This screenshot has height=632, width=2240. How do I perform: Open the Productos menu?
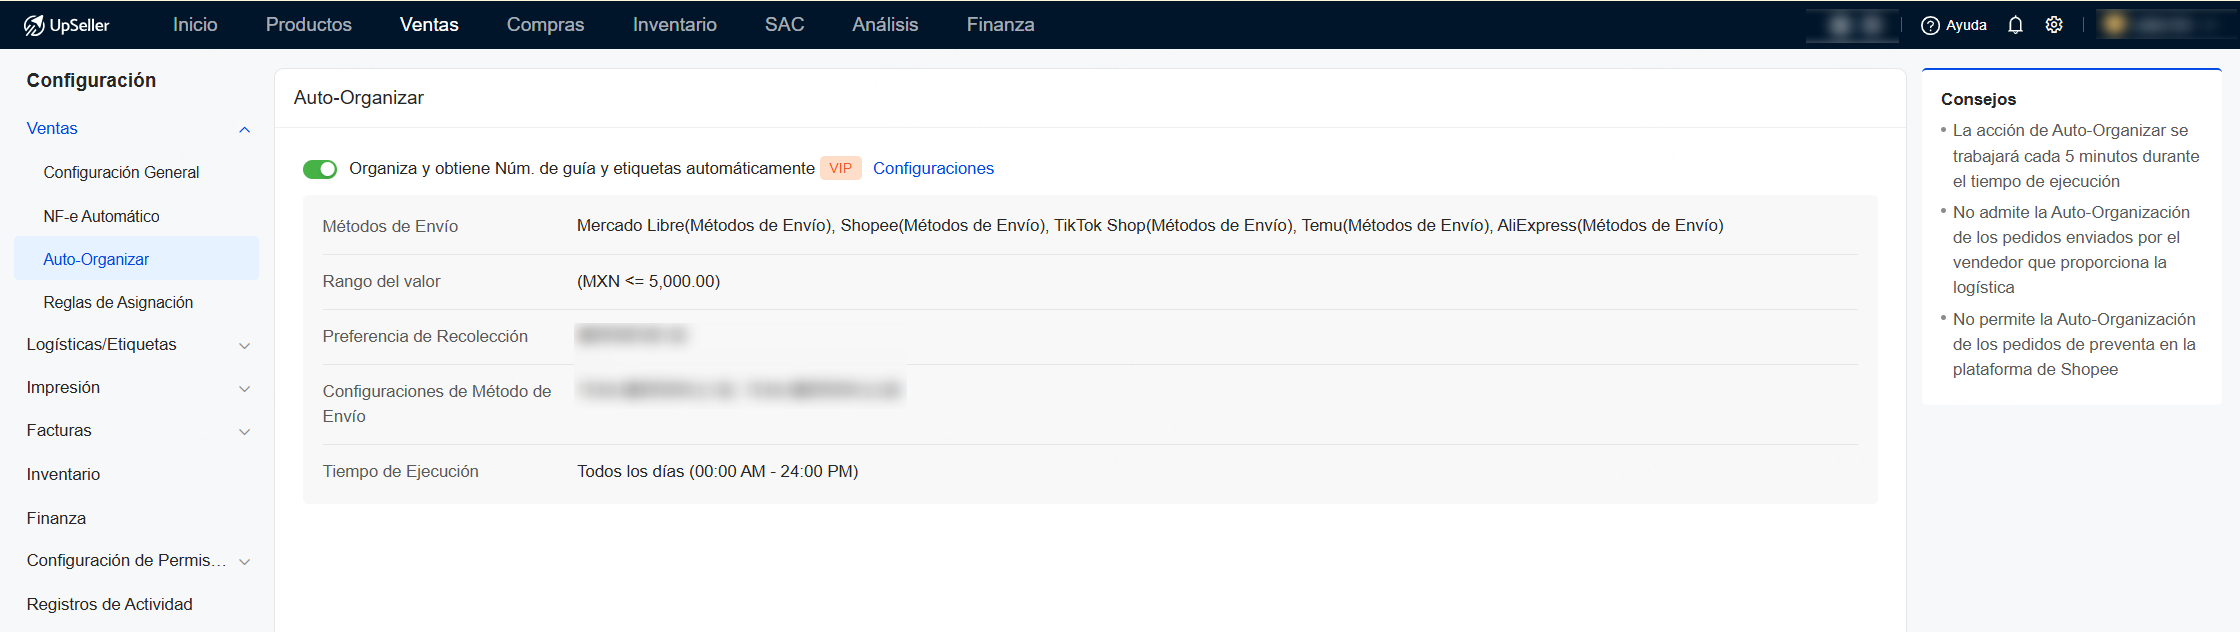coord(308,25)
